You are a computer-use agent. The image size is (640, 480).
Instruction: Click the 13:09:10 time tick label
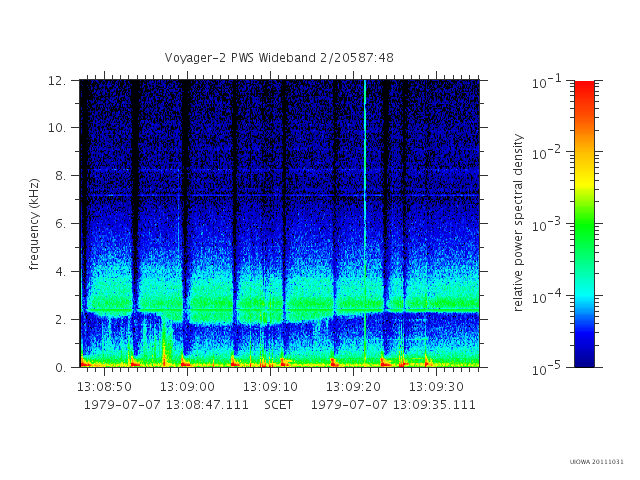271,387
